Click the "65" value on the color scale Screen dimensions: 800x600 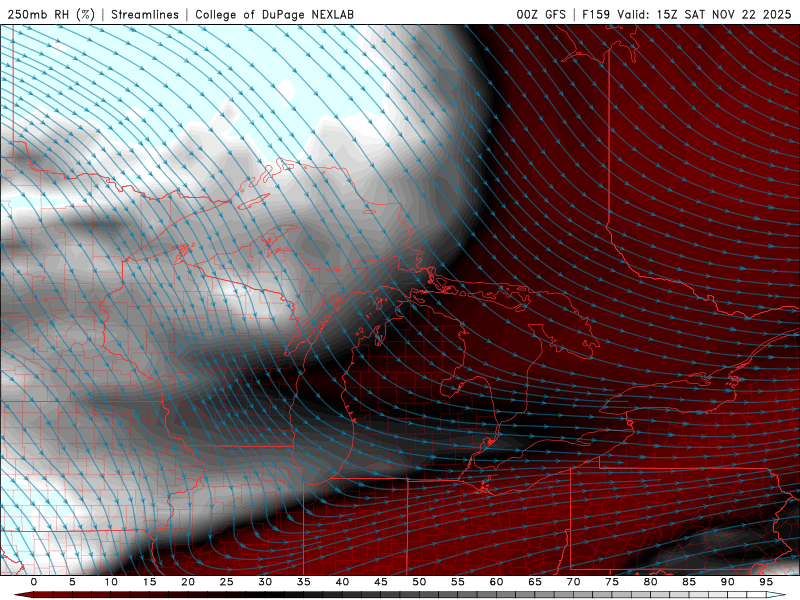point(535,582)
